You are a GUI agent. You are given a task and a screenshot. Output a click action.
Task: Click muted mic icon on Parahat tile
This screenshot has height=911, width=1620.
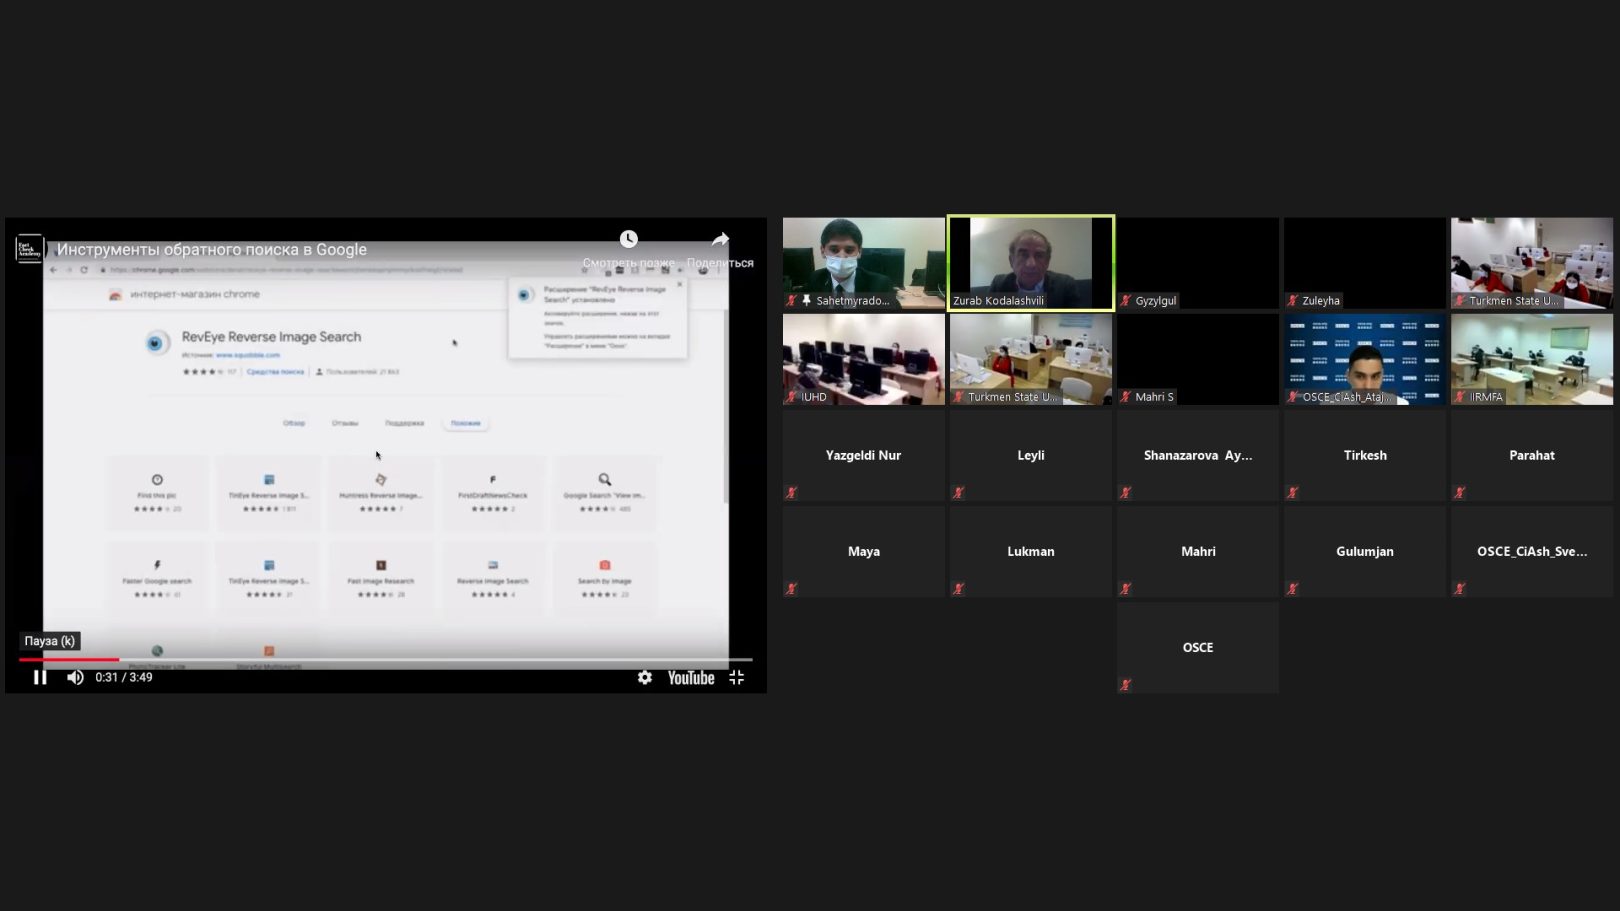click(1460, 492)
